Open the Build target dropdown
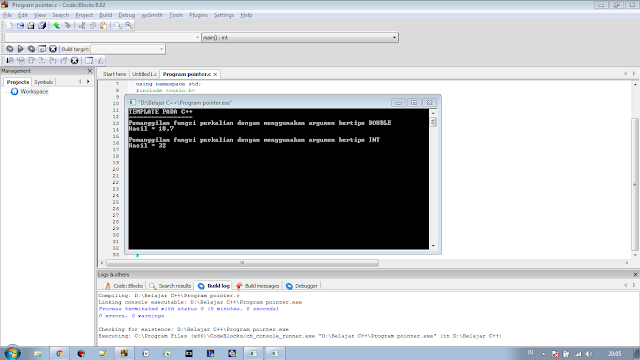This screenshot has width=640, height=360. 128,49
